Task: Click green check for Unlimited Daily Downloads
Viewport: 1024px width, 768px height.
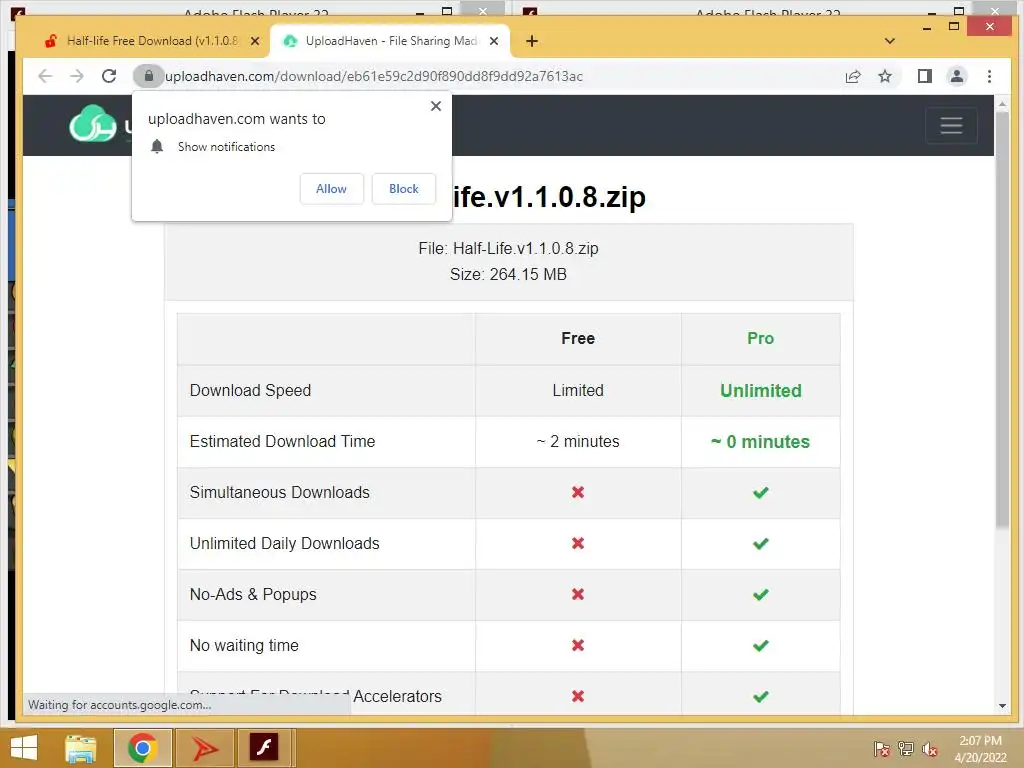Action: click(761, 543)
